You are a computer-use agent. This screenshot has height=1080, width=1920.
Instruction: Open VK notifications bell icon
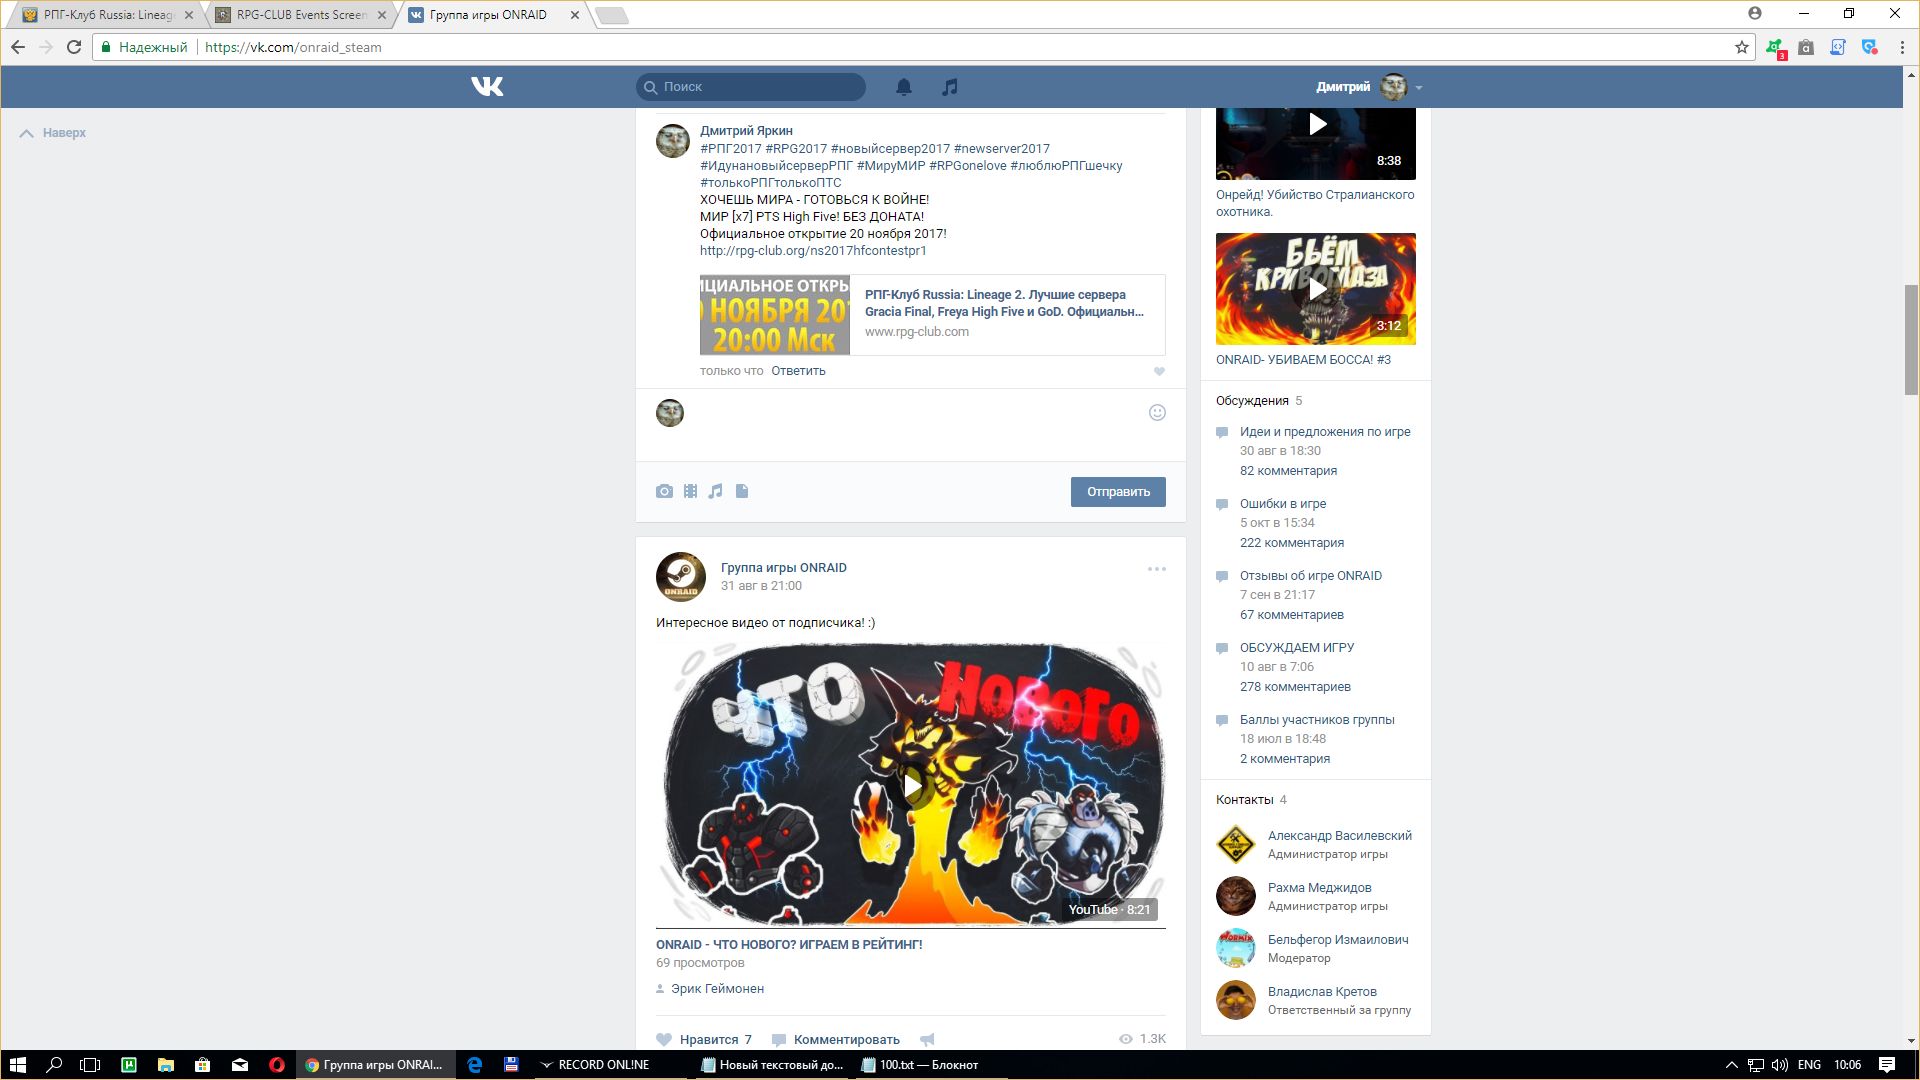click(903, 87)
